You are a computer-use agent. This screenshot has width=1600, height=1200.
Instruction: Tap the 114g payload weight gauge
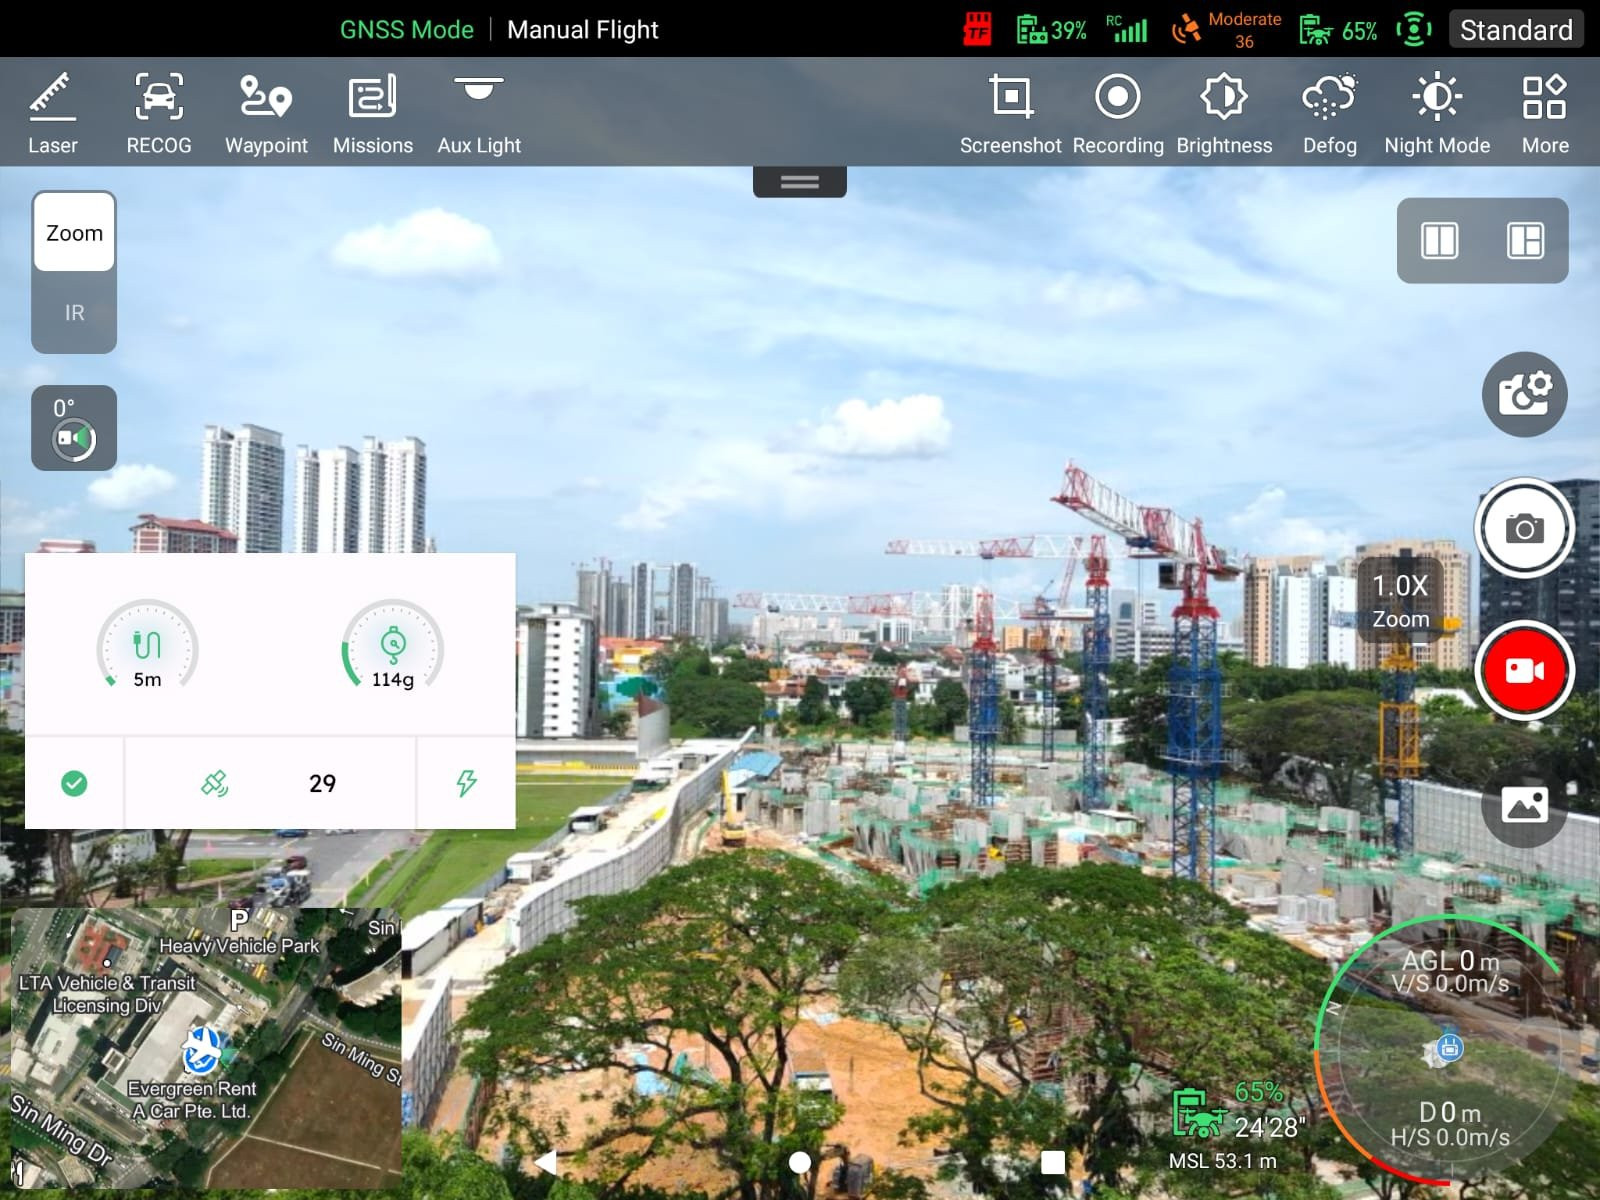pyautogui.click(x=393, y=646)
